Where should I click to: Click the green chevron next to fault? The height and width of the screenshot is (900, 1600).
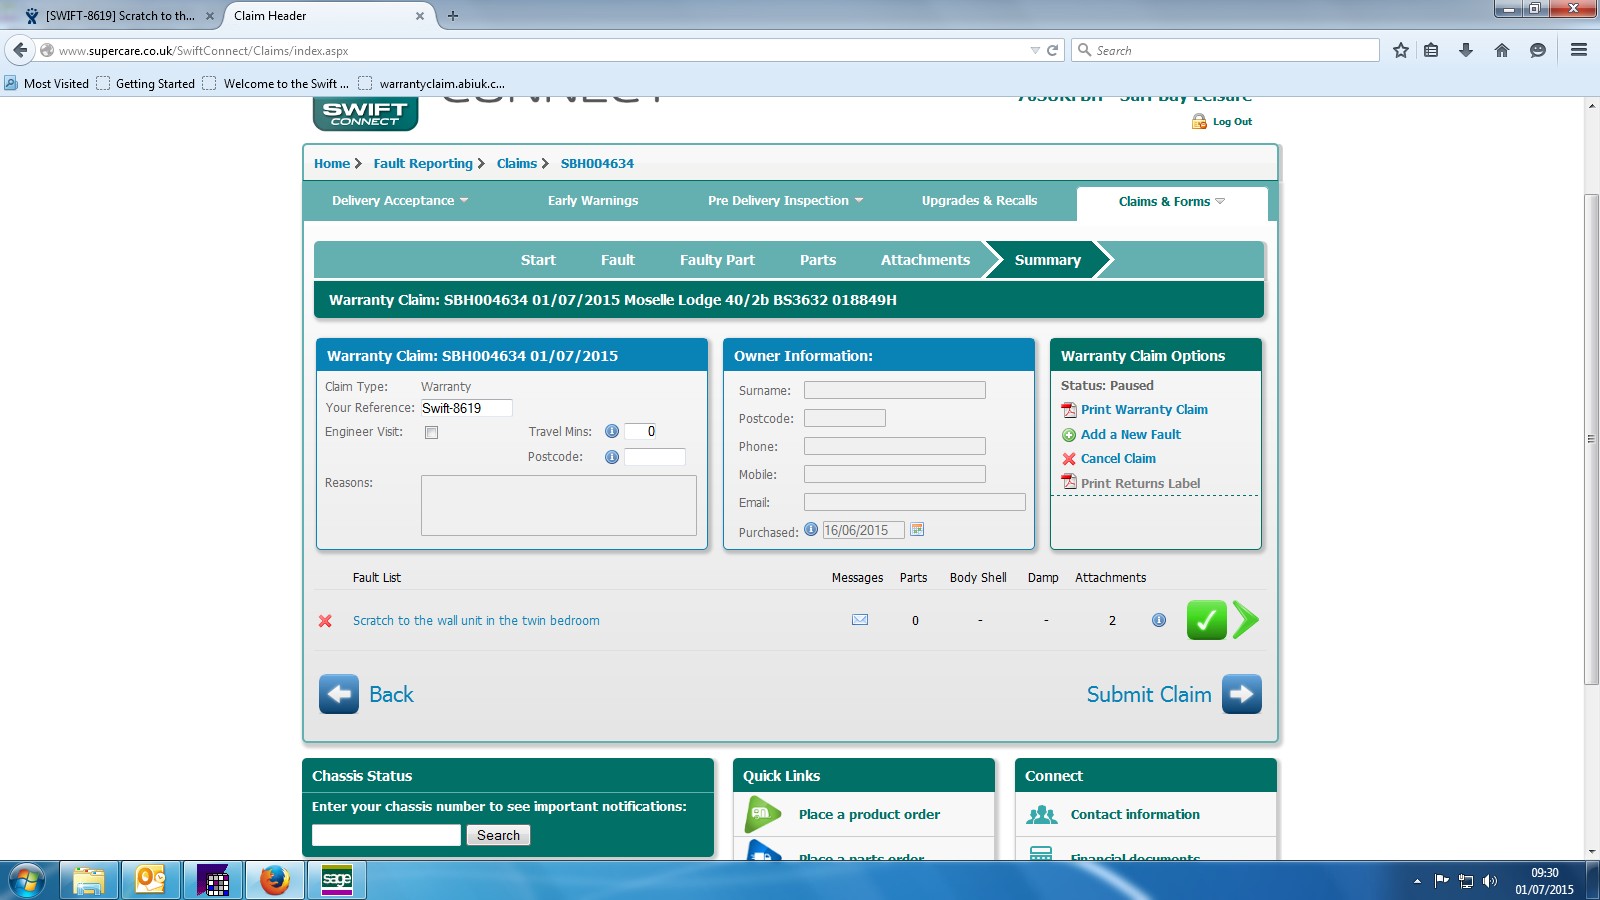1245,620
